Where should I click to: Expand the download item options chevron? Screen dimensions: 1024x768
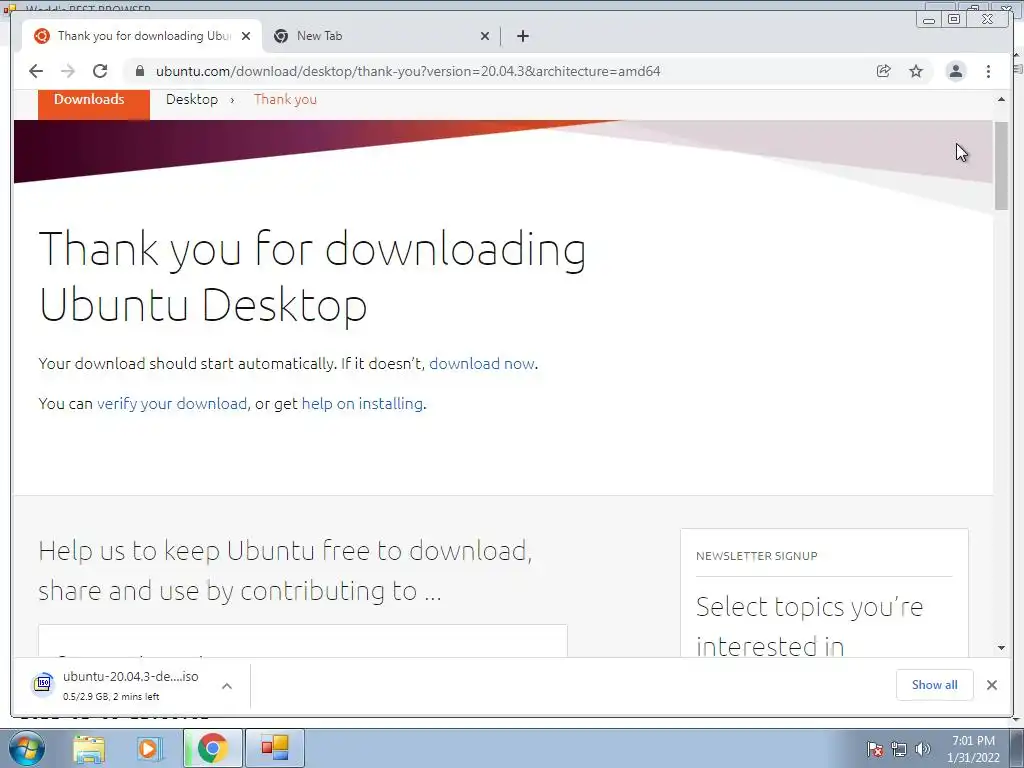point(227,686)
